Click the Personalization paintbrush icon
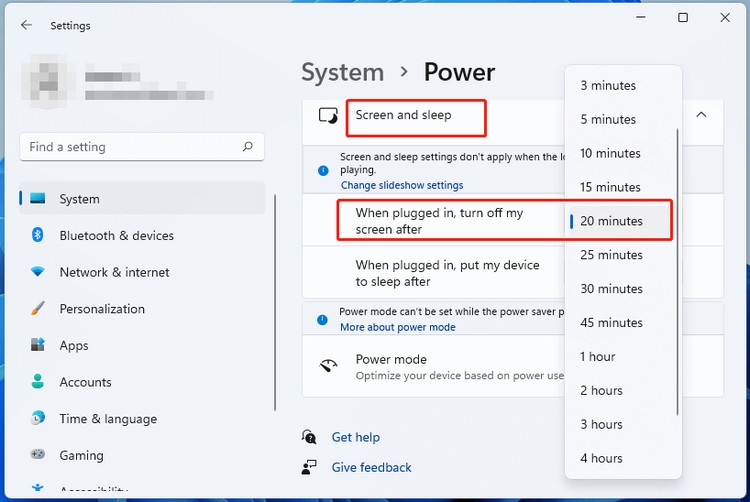The width and height of the screenshot is (750, 502). pyautogui.click(x=37, y=308)
